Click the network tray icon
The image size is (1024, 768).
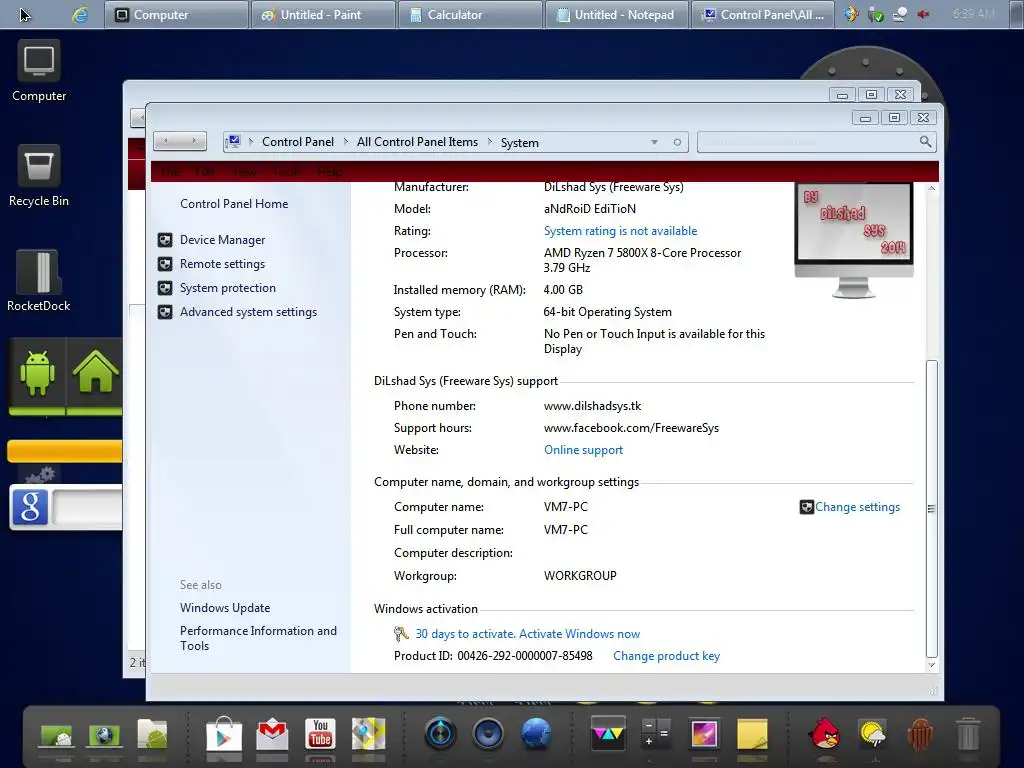[900, 14]
